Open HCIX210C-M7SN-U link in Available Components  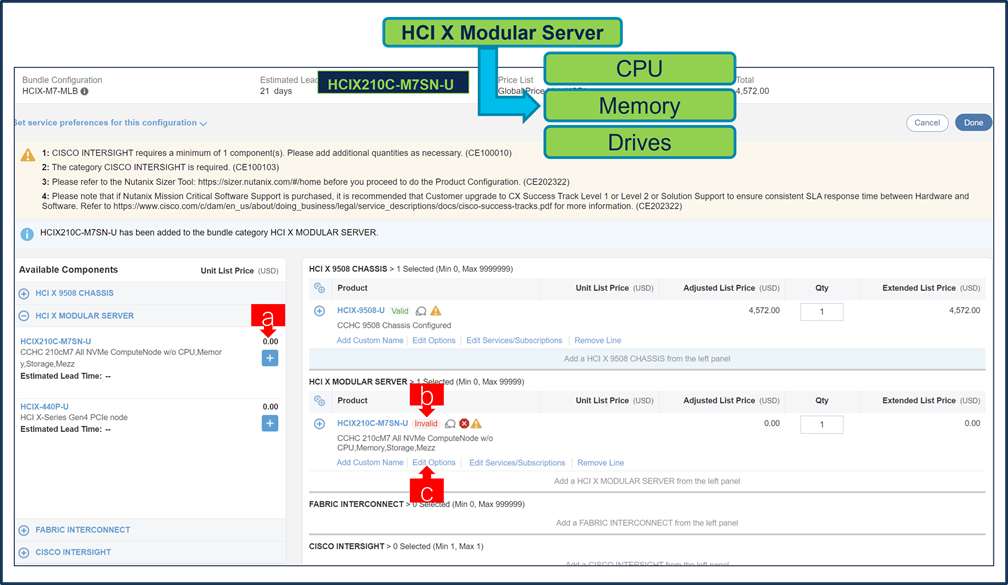[56, 341]
